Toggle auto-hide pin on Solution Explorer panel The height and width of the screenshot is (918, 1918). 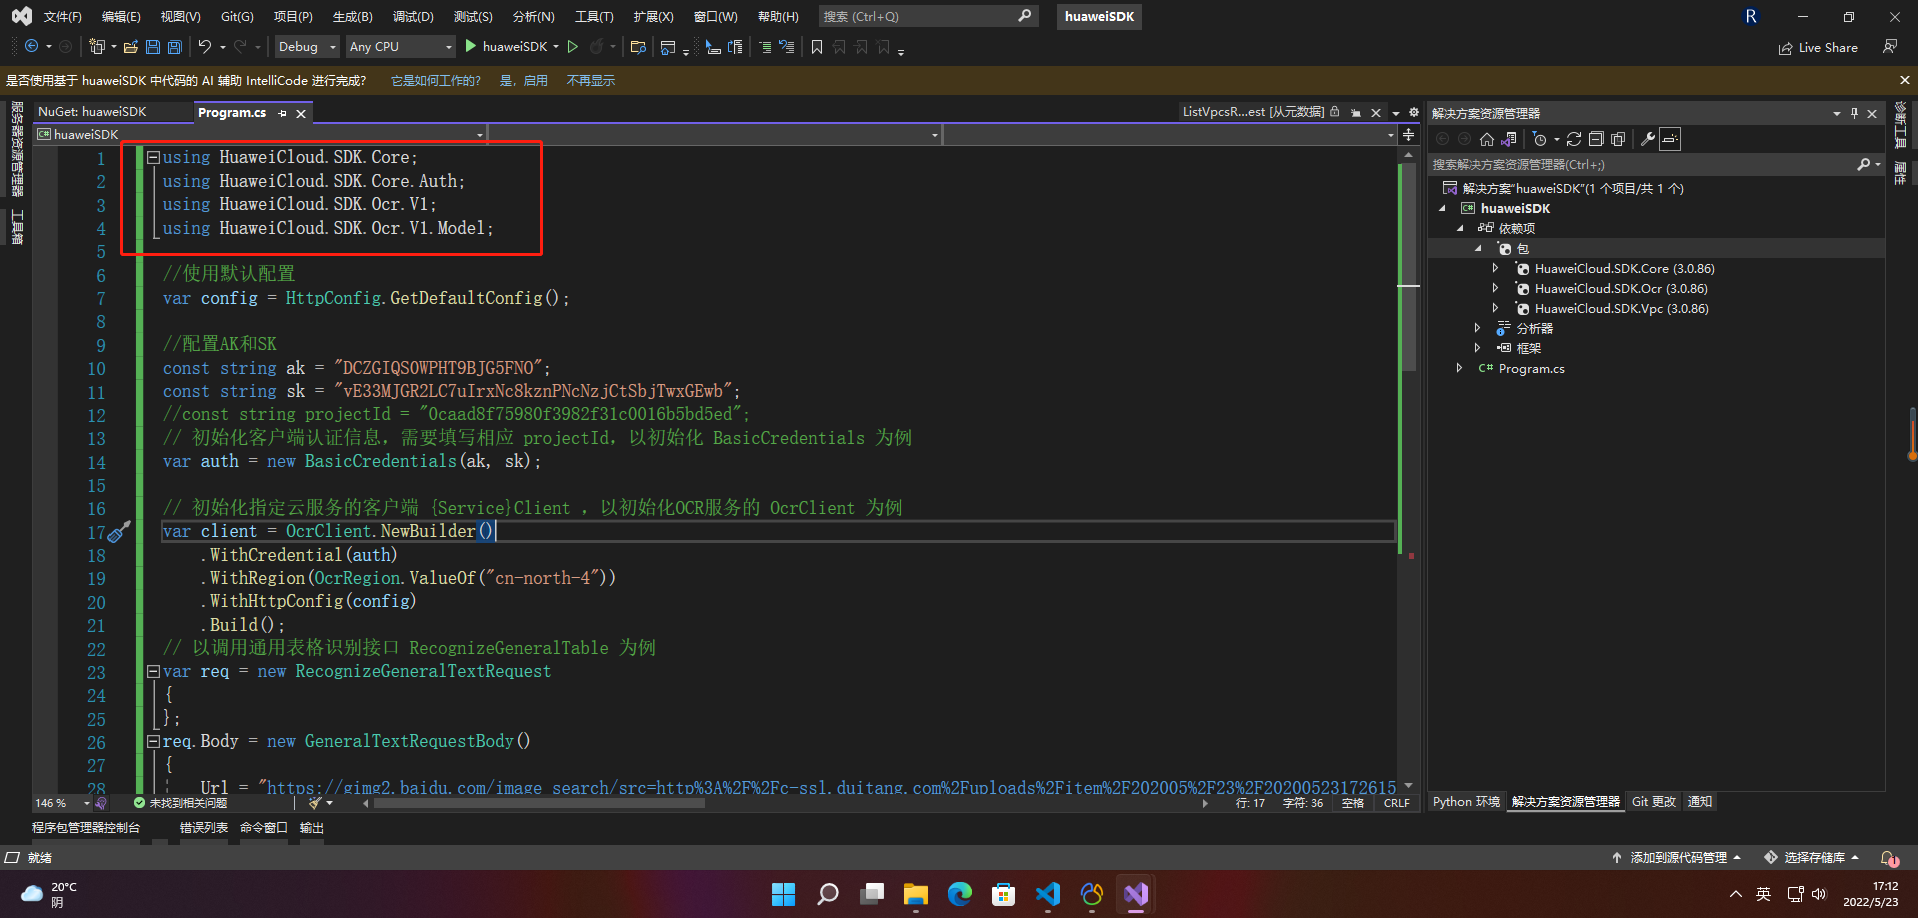1854,113
